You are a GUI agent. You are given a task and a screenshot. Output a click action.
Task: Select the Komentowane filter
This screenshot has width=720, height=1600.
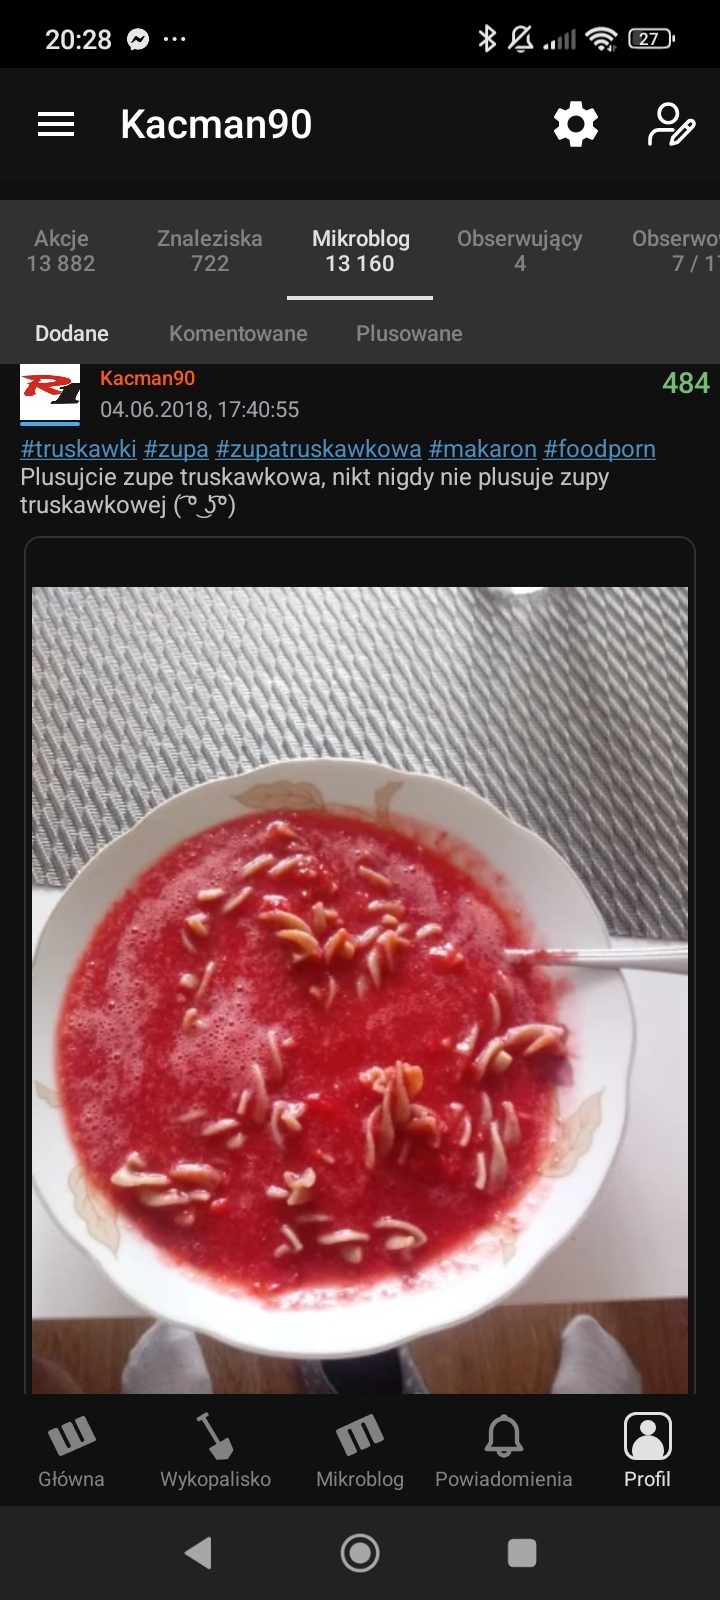tap(238, 333)
